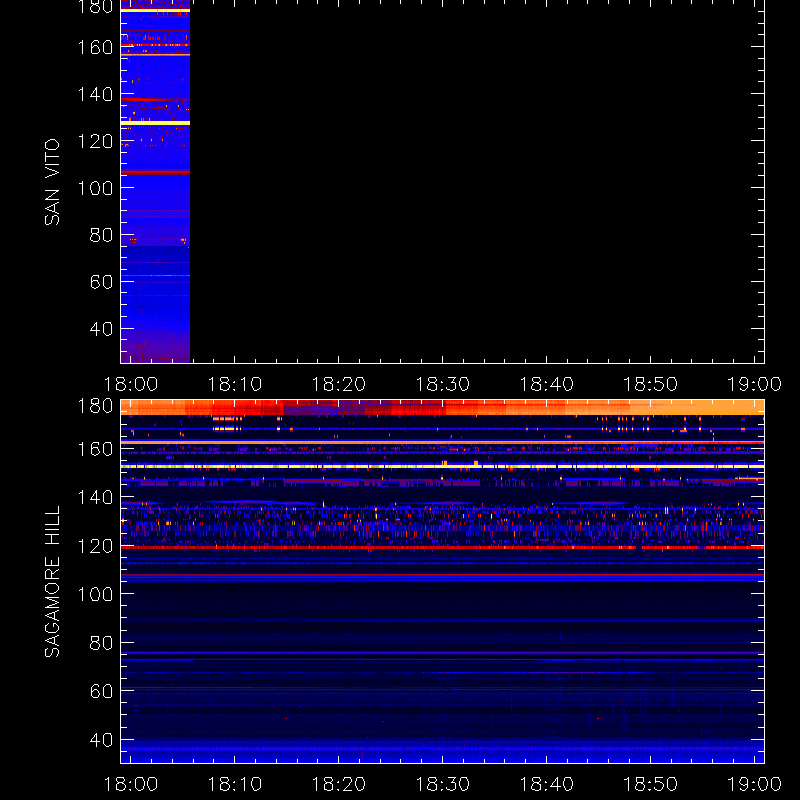Screen dimensions: 800x800
Task: Click 18:00 time label under Sagamore Hill plot
Action: click(x=131, y=784)
